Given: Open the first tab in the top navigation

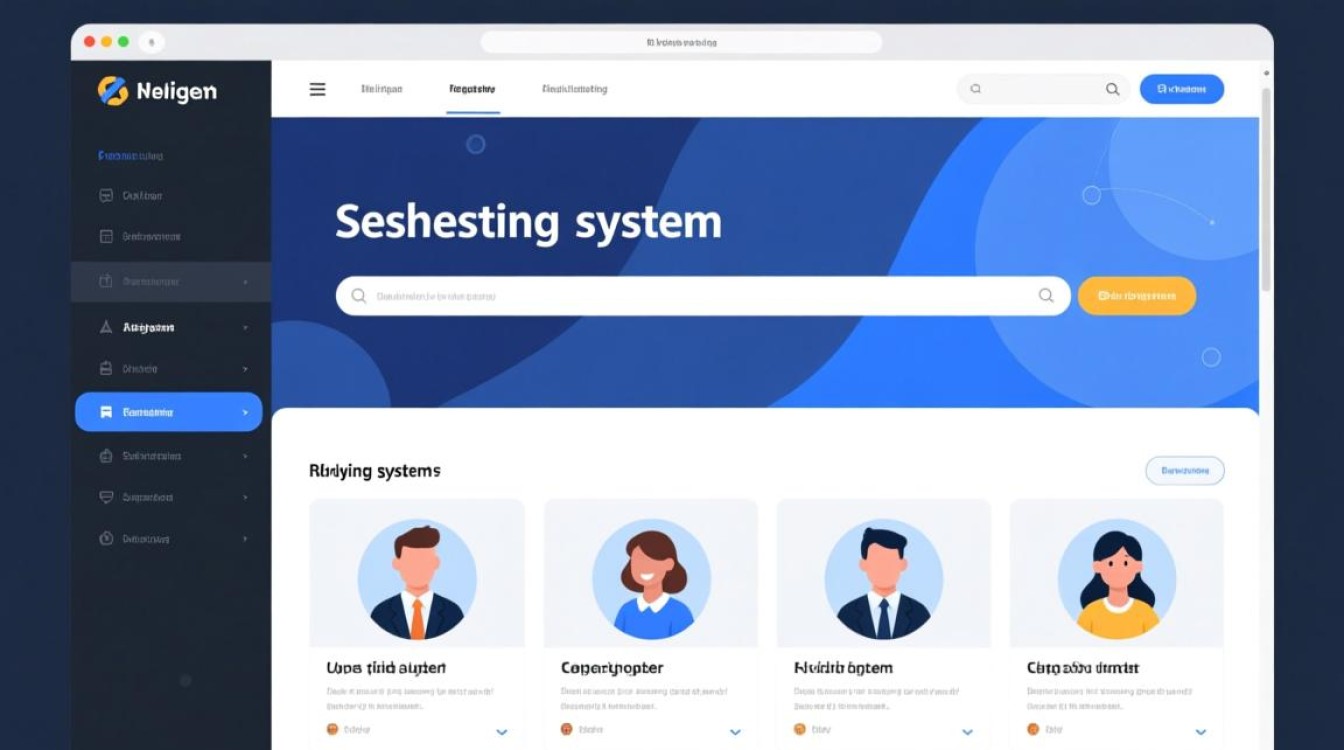Looking at the screenshot, I should [x=381, y=89].
